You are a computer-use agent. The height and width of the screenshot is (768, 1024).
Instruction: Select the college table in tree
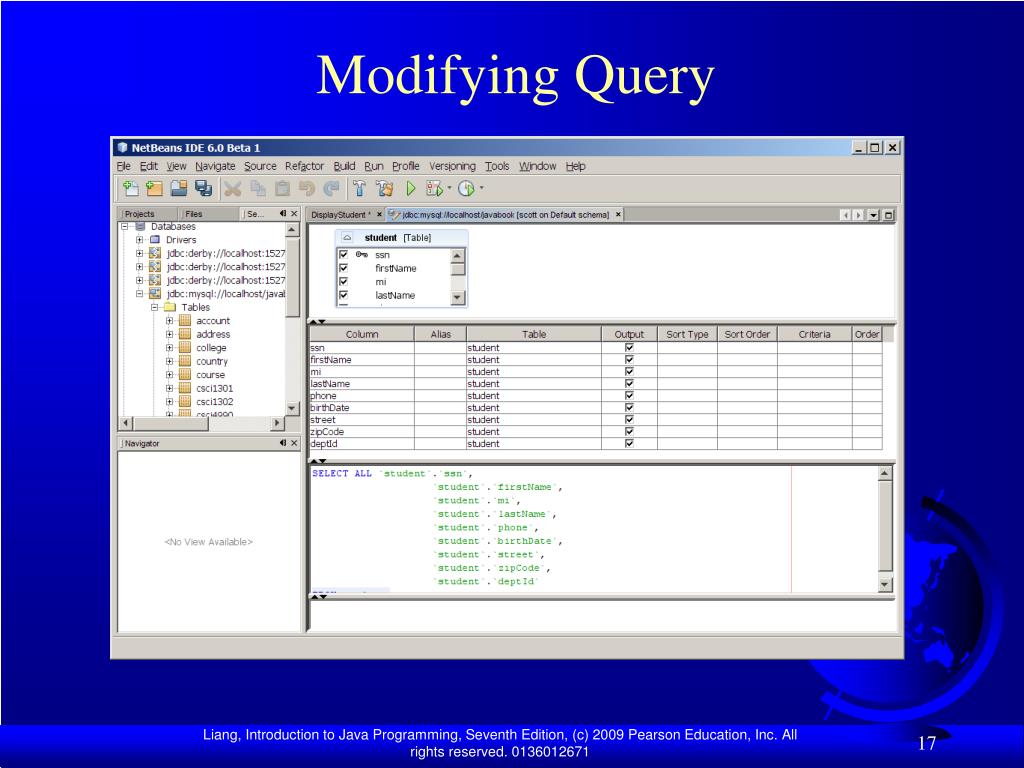(x=211, y=347)
